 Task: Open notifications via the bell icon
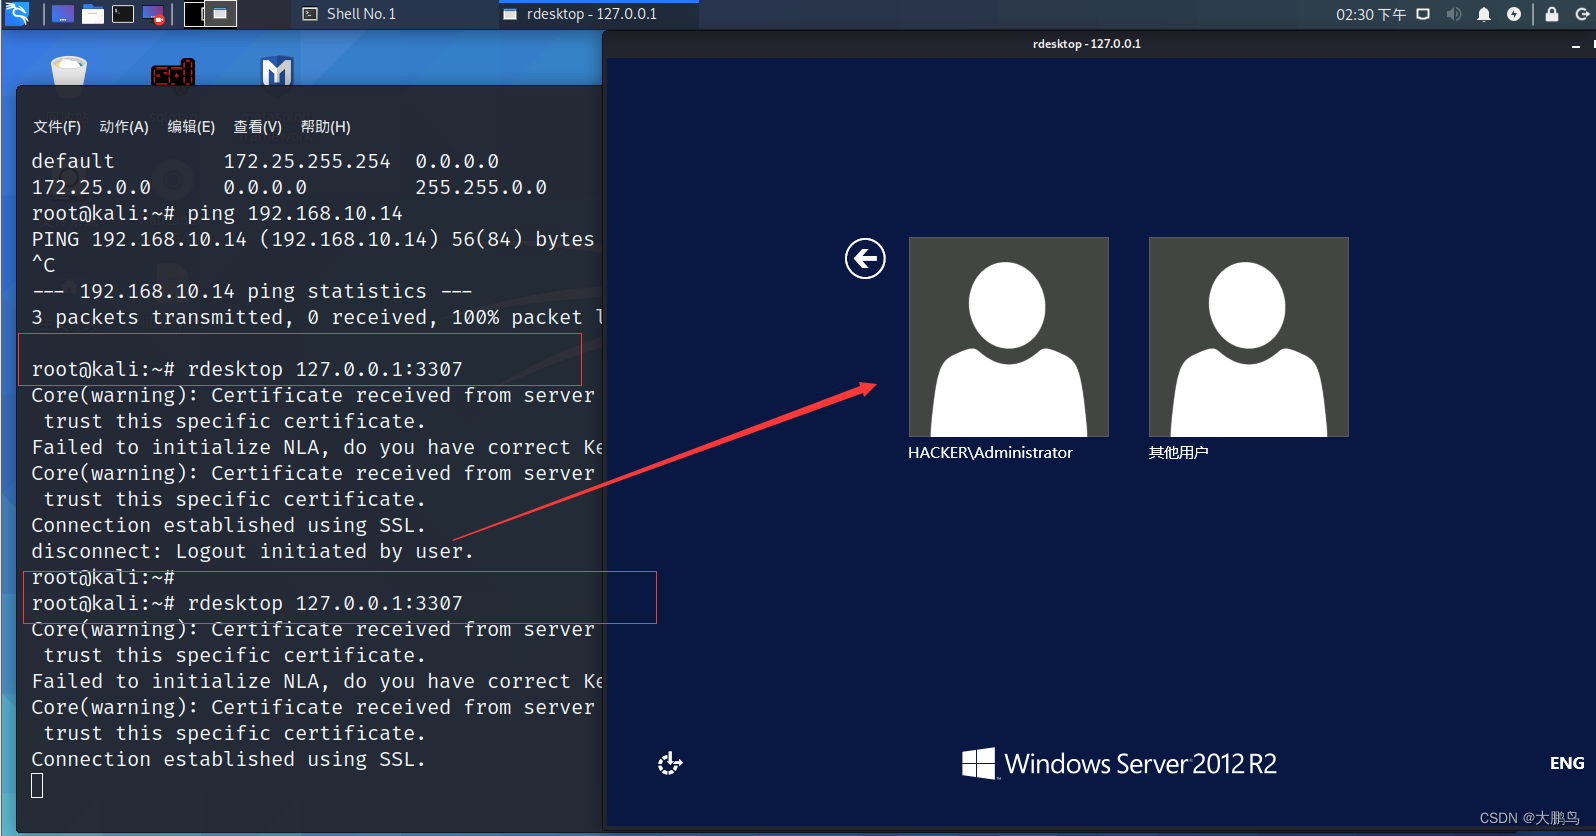coord(1484,14)
